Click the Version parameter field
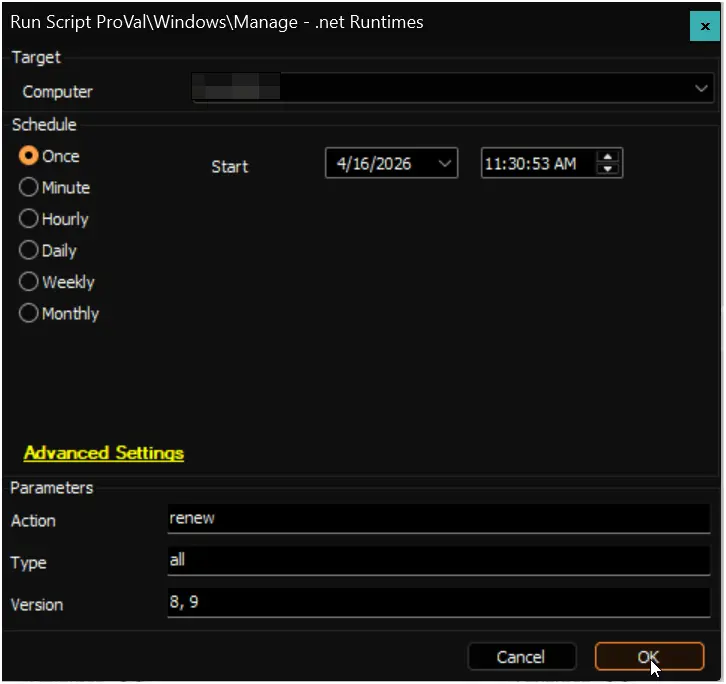 [438, 602]
